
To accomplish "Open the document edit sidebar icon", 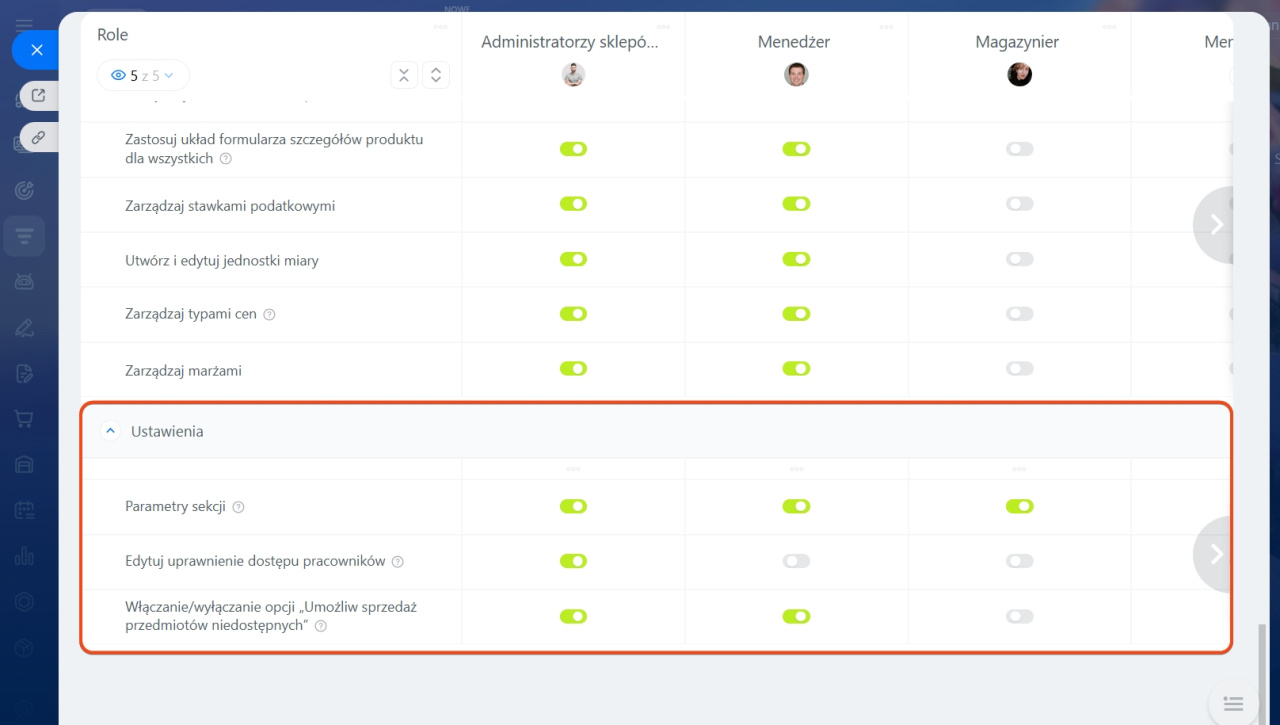I will [x=24, y=374].
